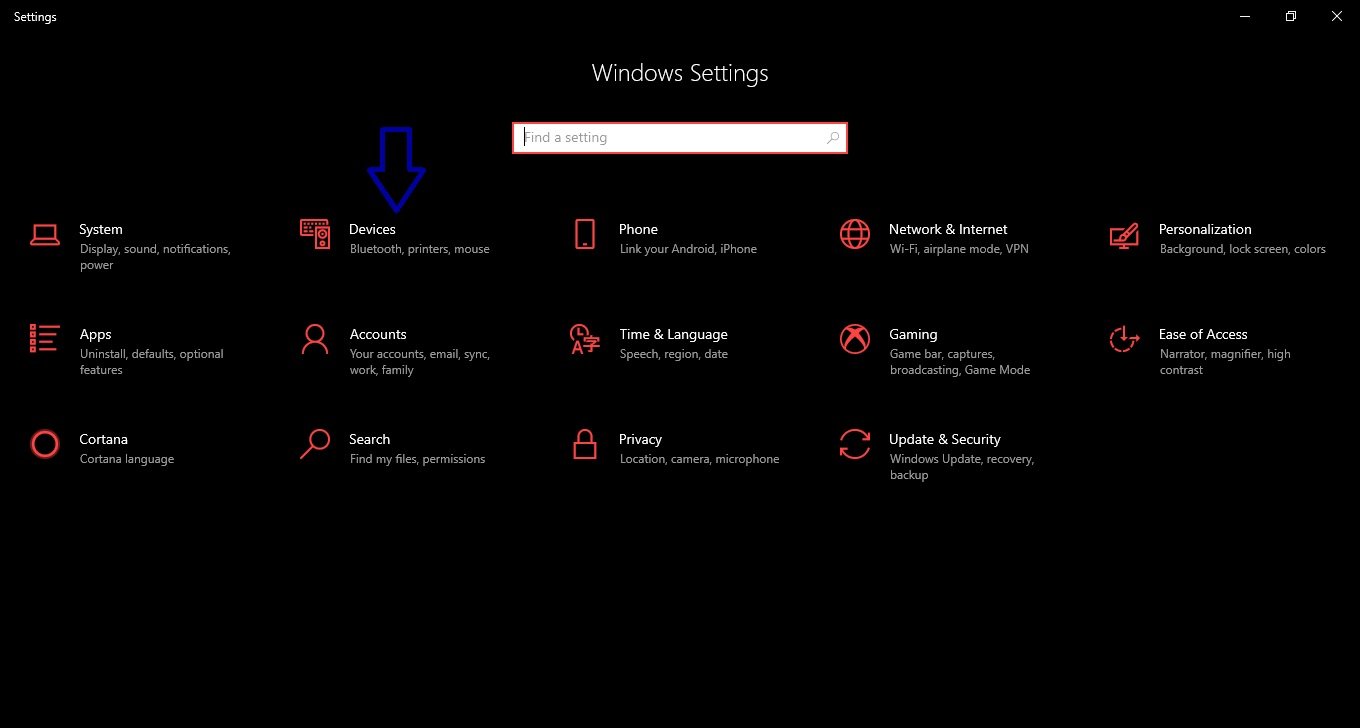
Task: Open the Phone category title
Action: click(x=638, y=229)
